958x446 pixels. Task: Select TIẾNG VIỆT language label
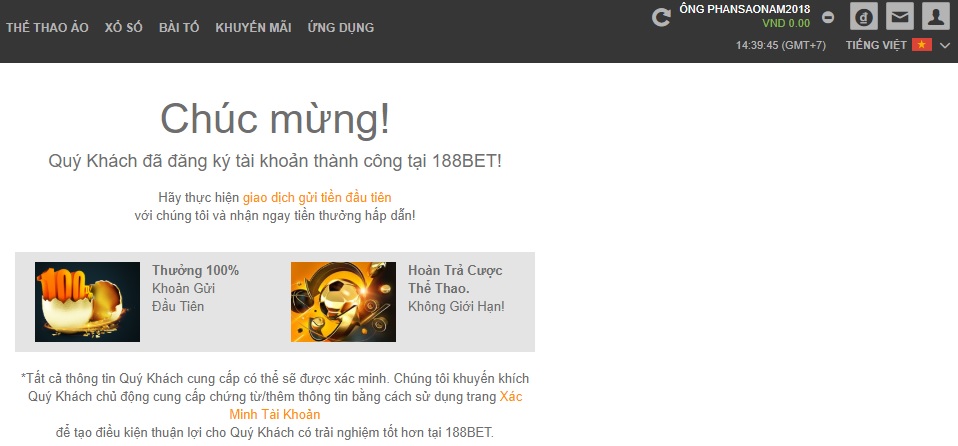pos(876,45)
